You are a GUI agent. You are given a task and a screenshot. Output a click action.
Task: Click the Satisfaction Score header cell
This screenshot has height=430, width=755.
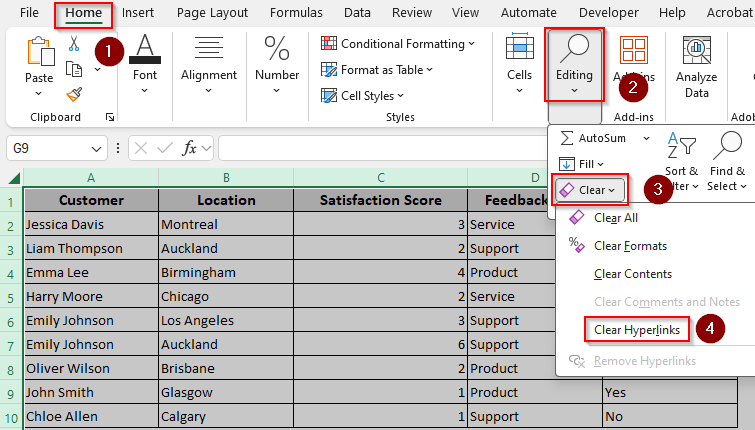pos(380,200)
